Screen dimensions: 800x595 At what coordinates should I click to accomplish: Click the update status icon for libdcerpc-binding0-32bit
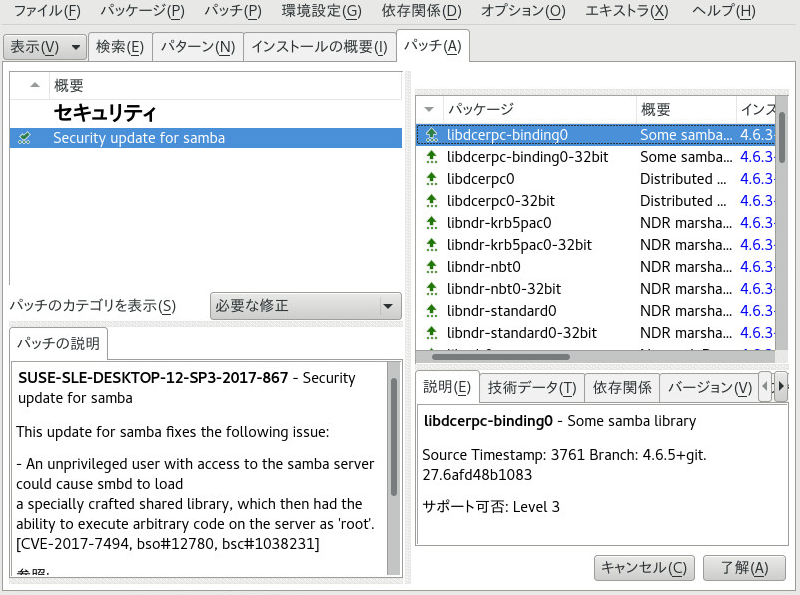(x=432, y=157)
